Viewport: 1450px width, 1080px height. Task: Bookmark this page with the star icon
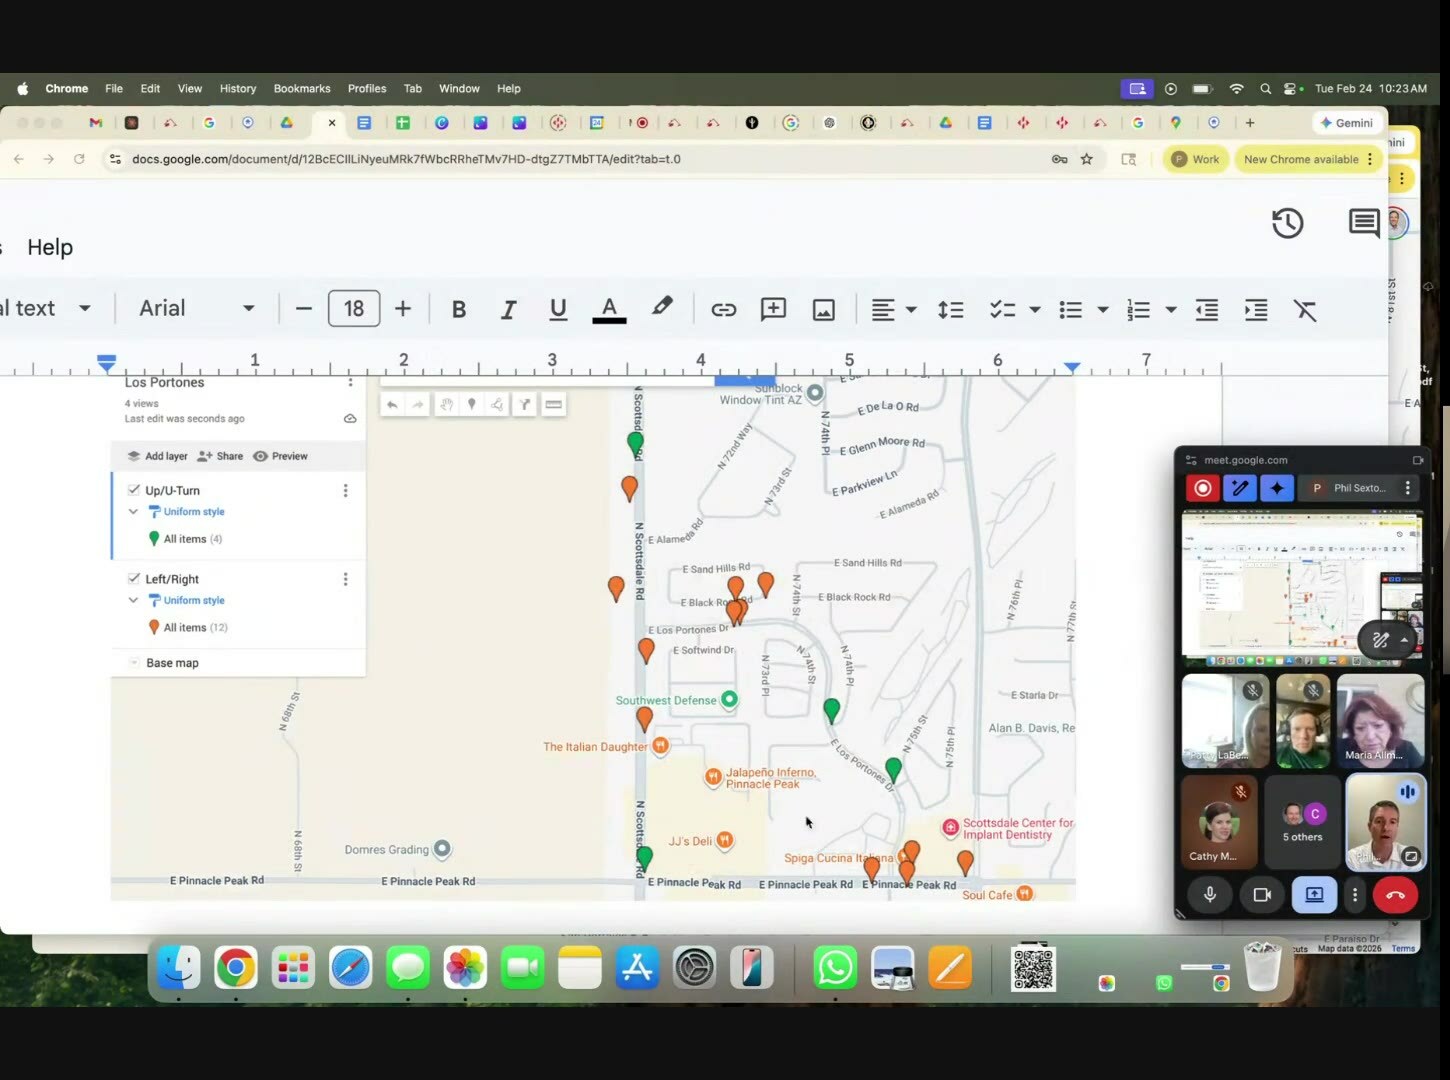[1087, 159]
